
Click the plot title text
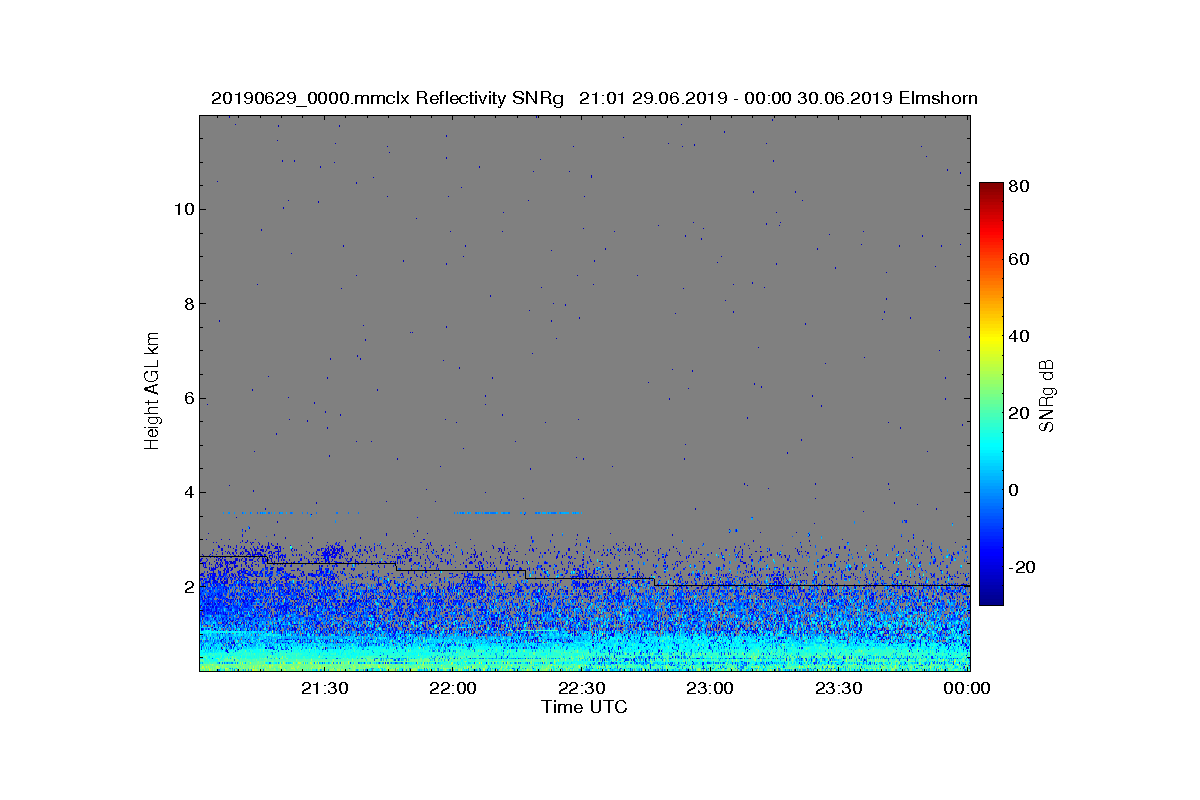pos(594,98)
